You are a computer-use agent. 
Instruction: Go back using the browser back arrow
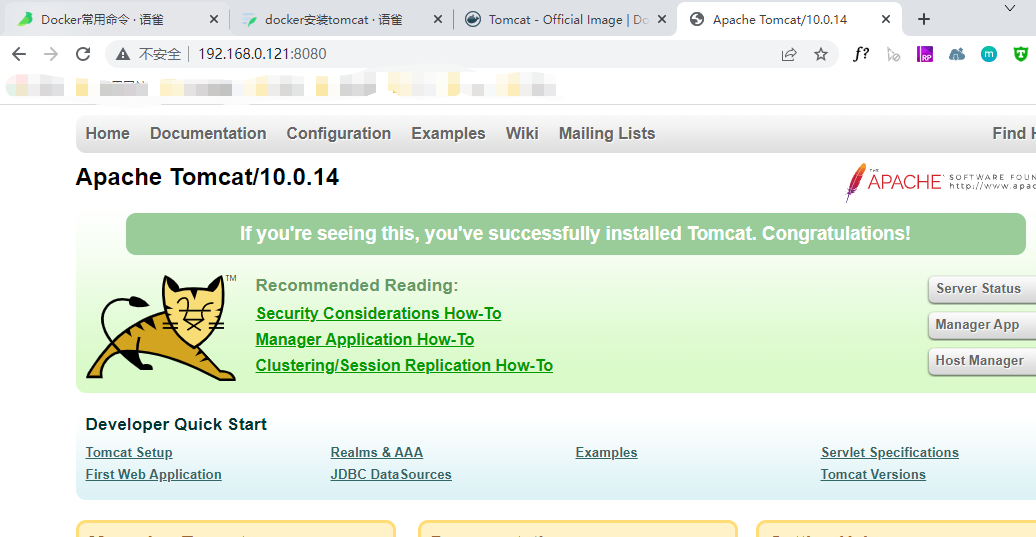click(19, 54)
